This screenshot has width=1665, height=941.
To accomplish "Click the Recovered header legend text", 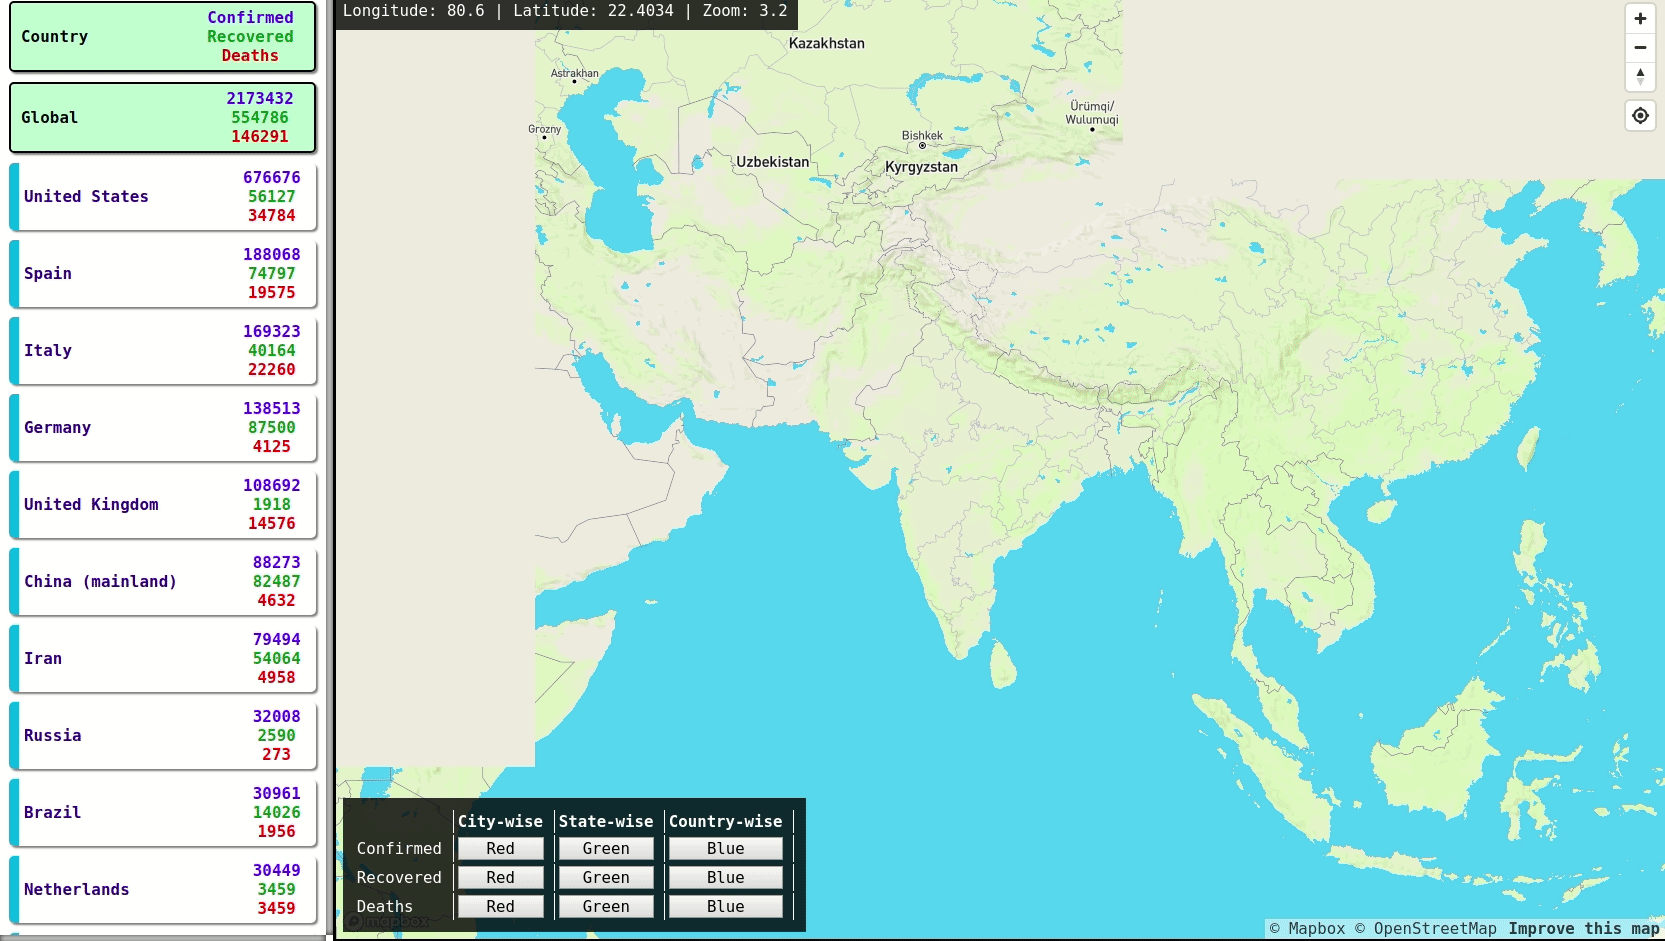I will click(x=251, y=37).
